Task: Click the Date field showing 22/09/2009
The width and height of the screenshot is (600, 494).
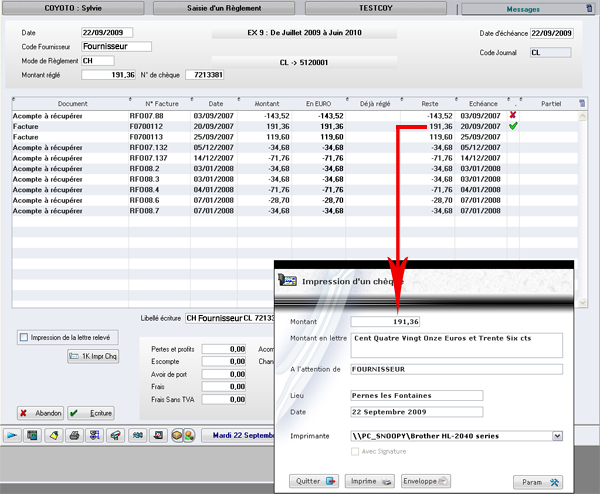Action: coord(107,33)
